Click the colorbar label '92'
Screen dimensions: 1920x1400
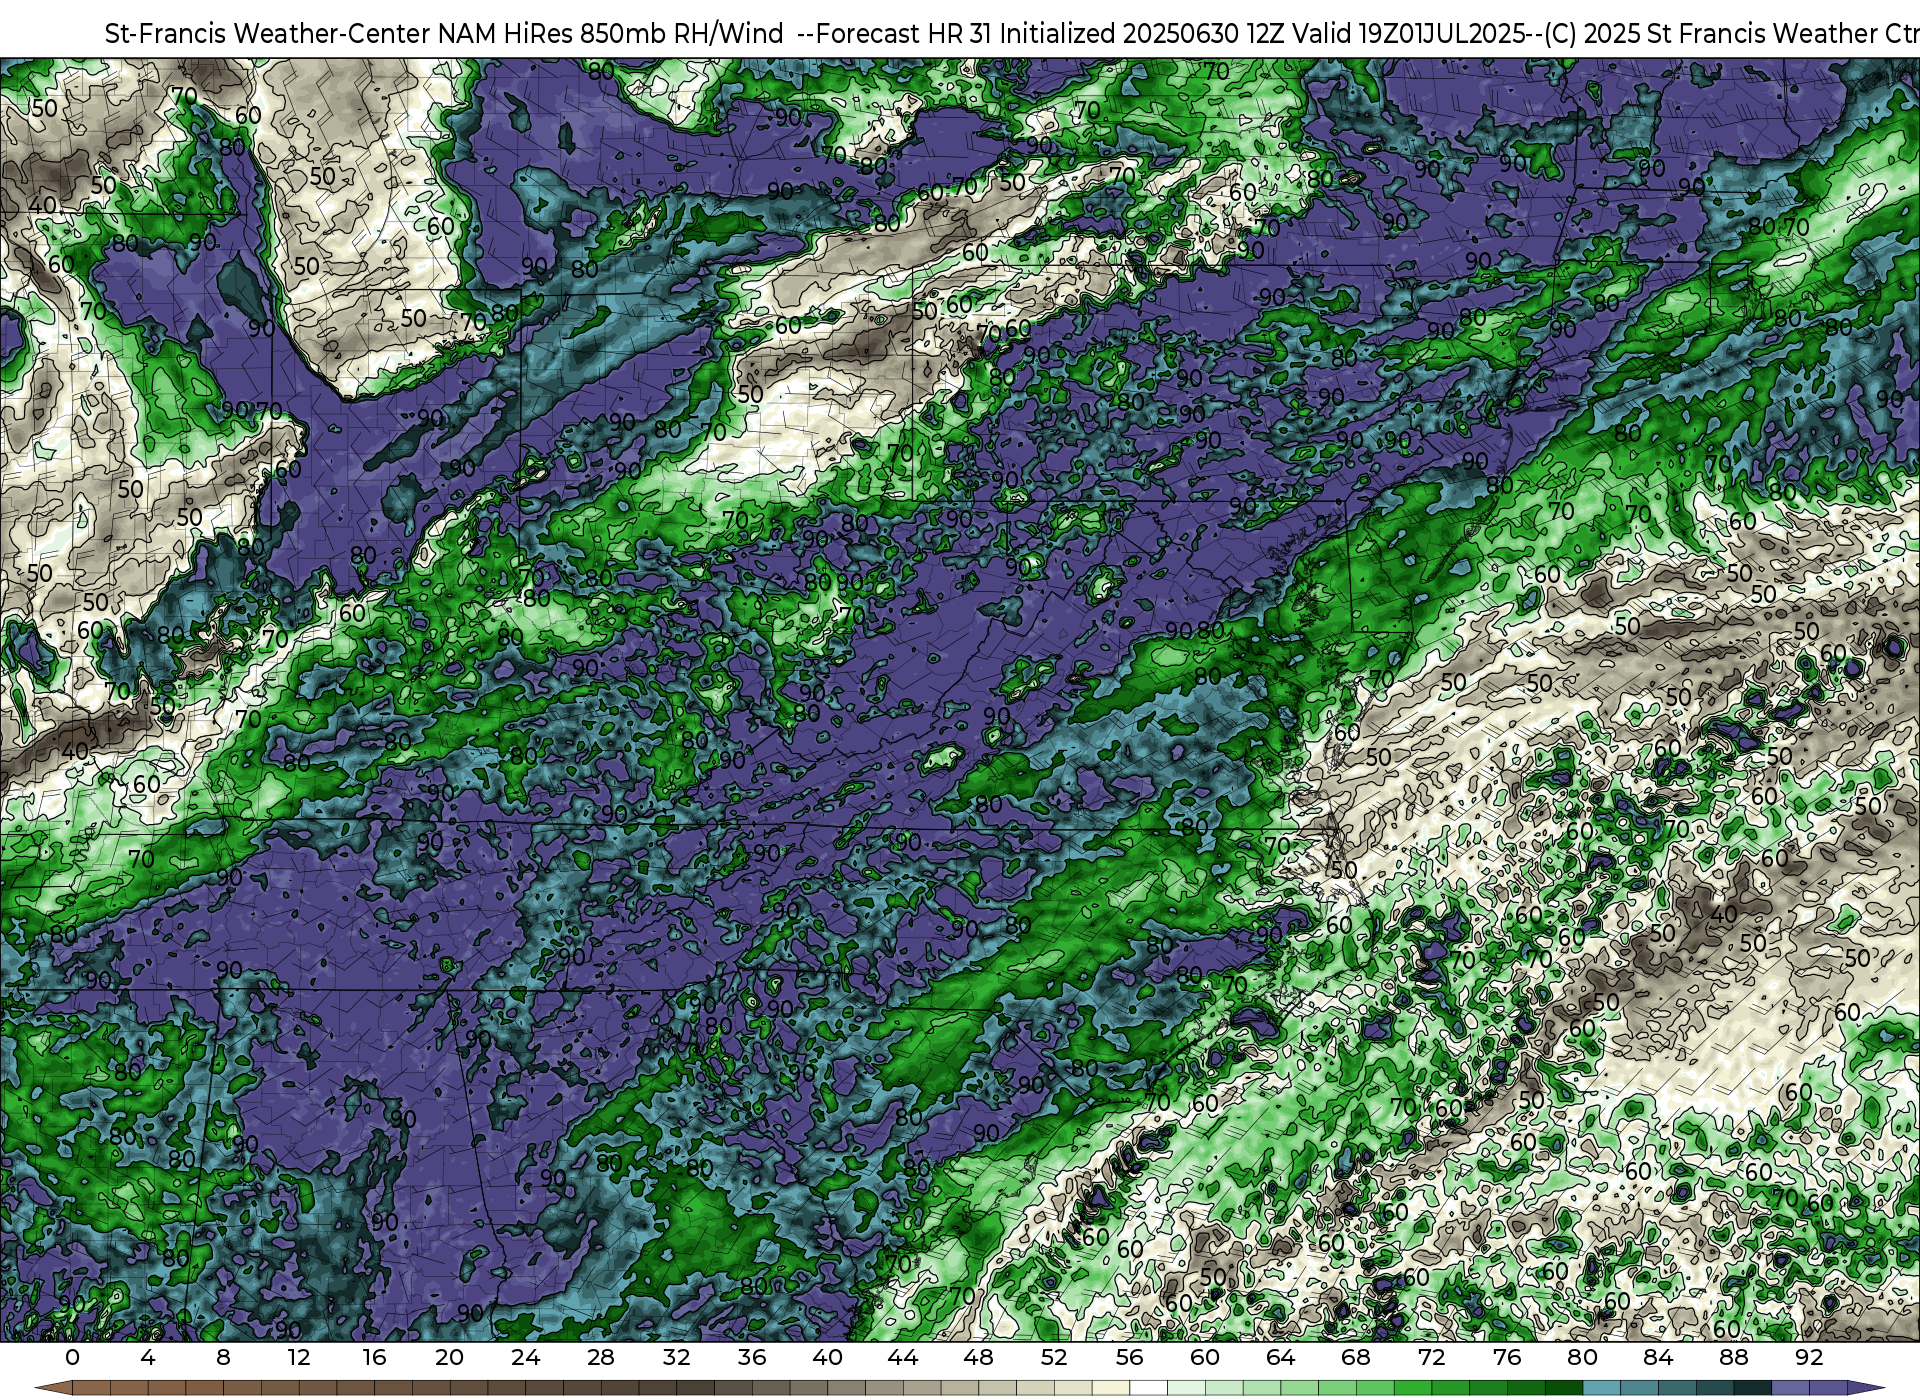pyautogui.click(x=1809, y=1357)
